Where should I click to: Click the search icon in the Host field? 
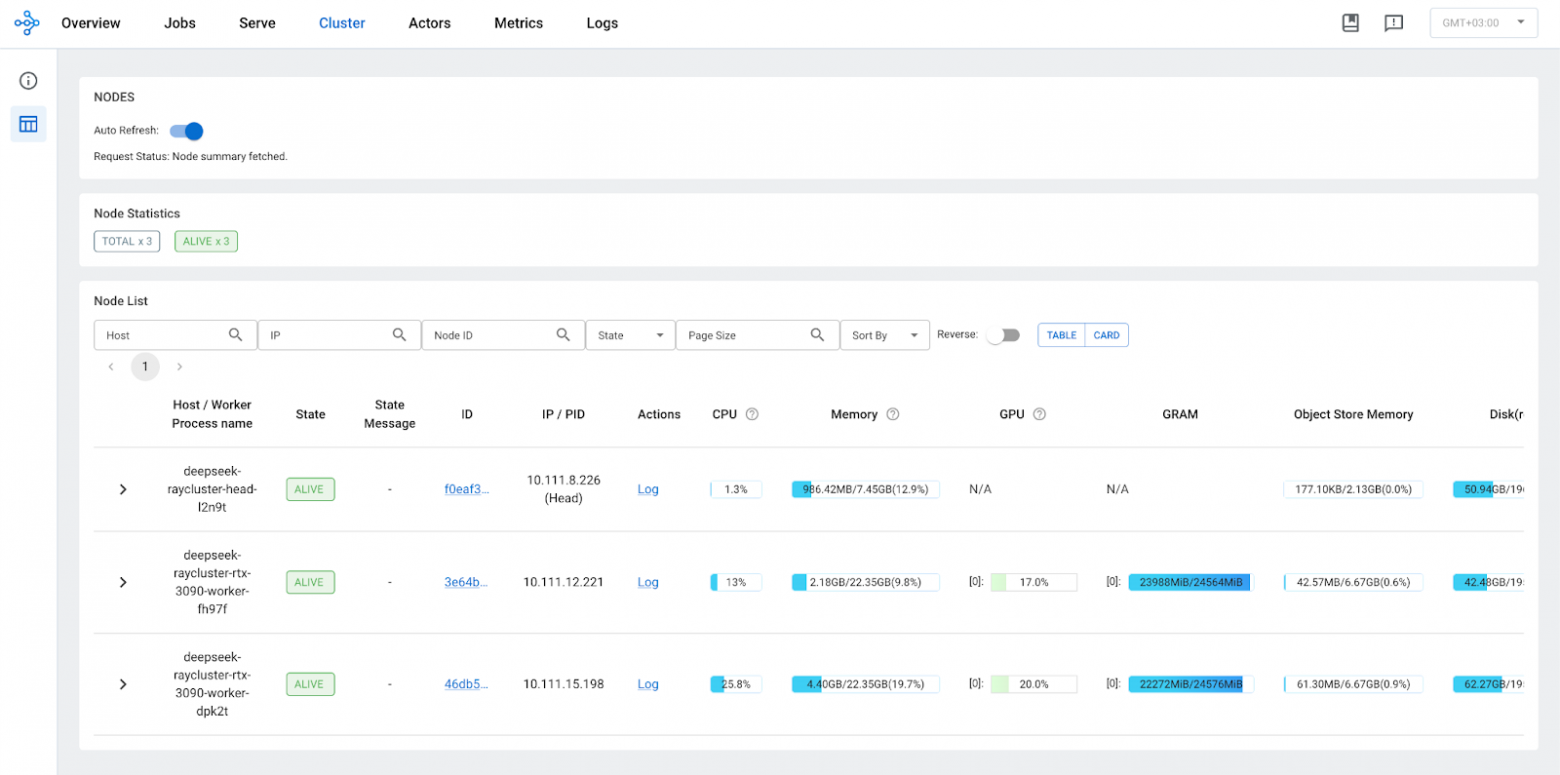(x=236, y=335)
